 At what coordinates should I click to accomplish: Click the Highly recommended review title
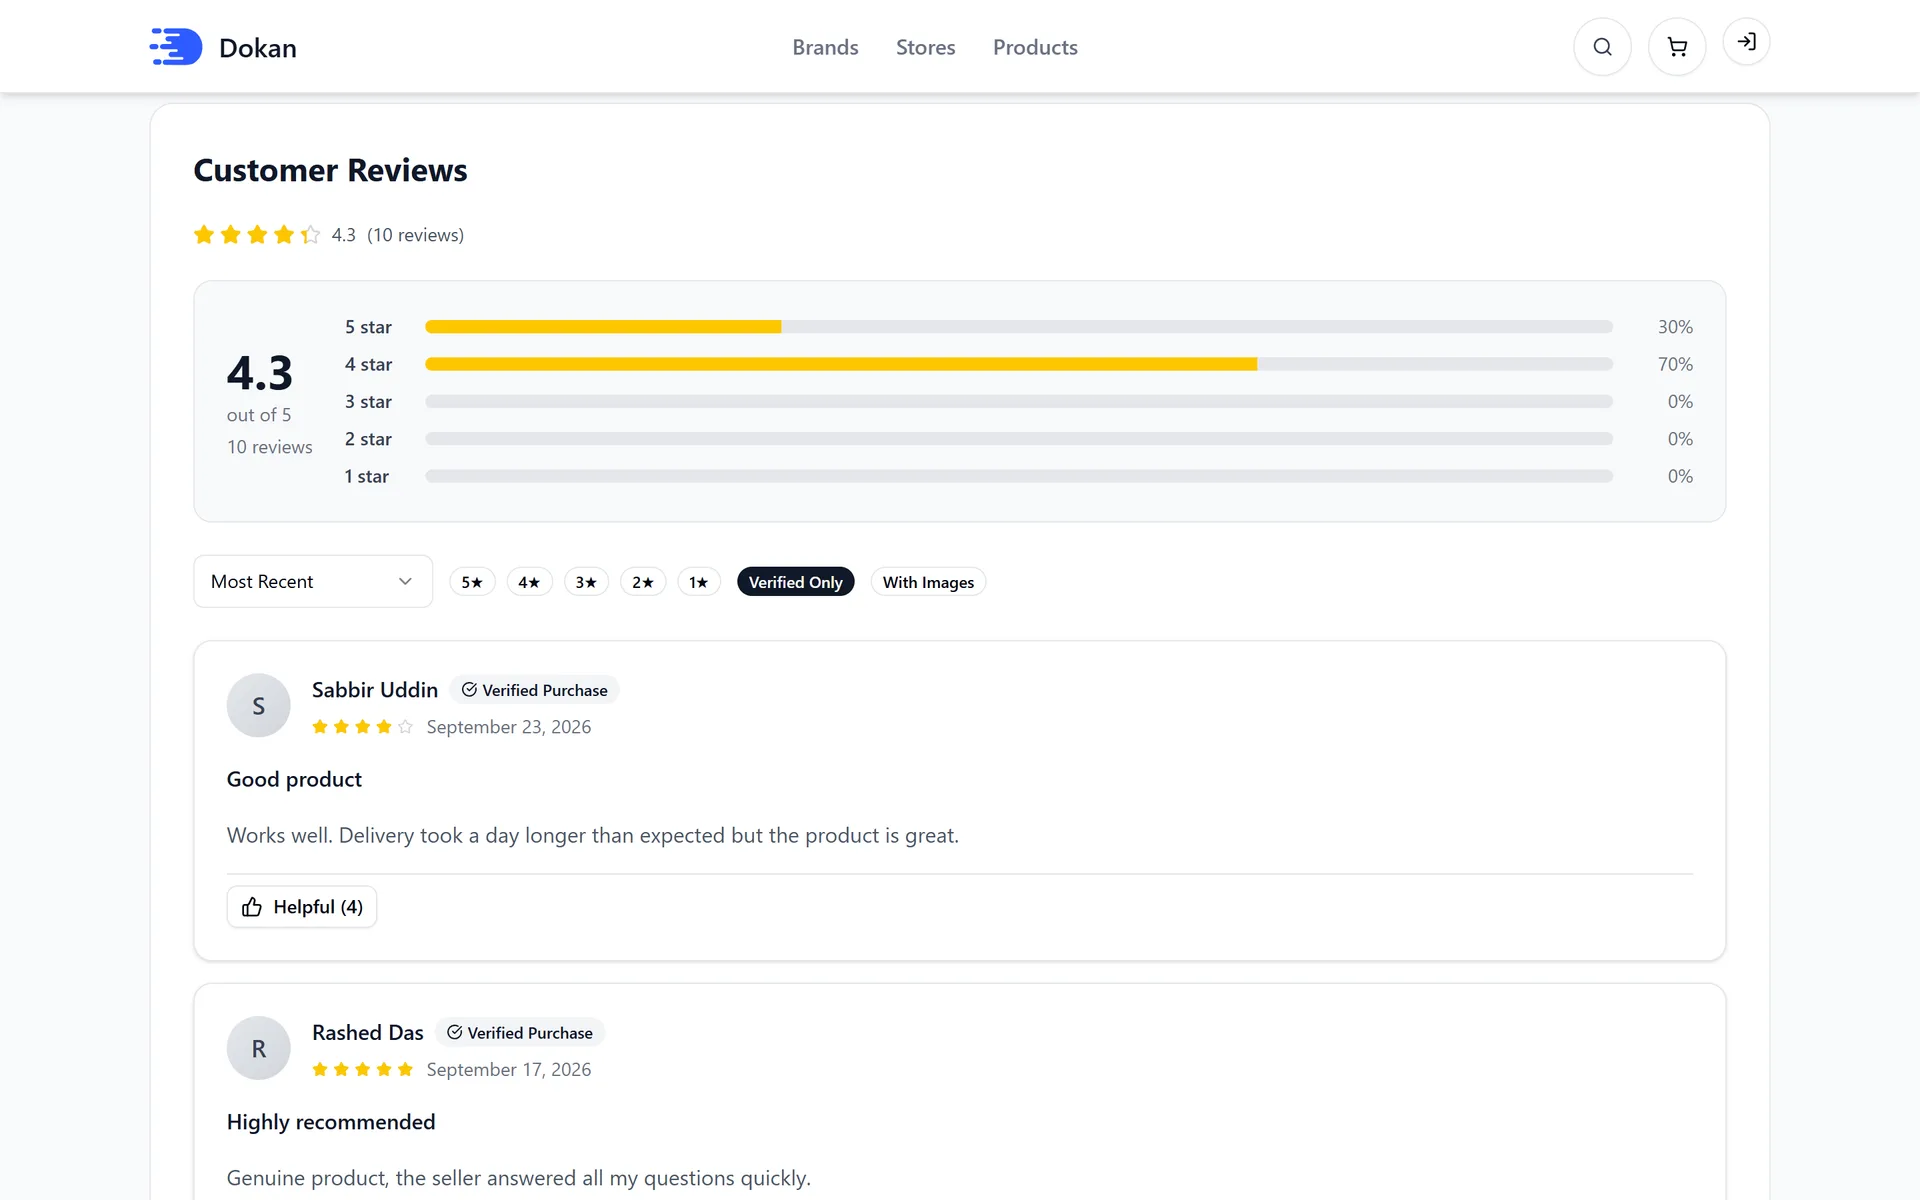point(331,1122)
